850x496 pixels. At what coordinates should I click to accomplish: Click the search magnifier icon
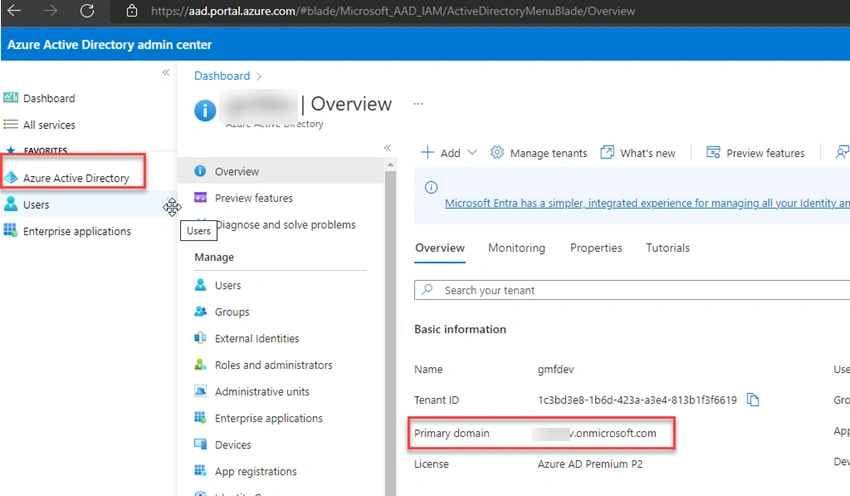point(427,289)
